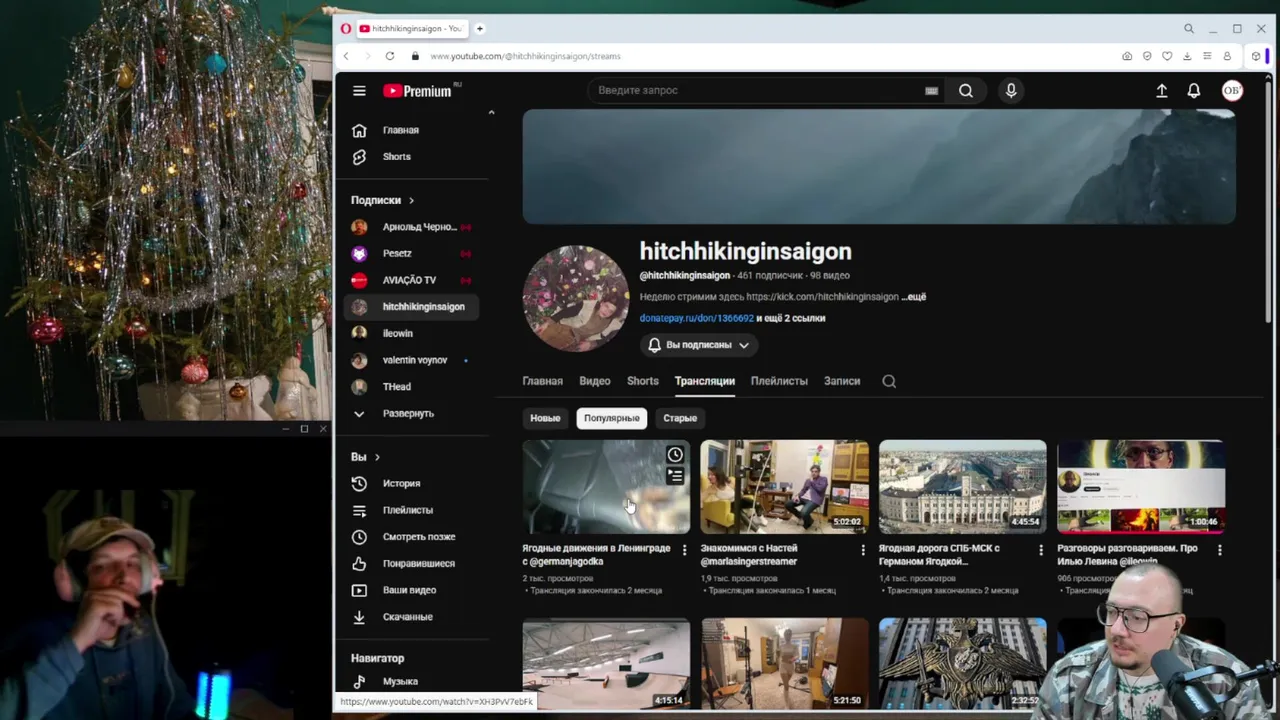This screenshot has width=1280, height=720.
Task: Filter streams by Новые
Action: 545,418
